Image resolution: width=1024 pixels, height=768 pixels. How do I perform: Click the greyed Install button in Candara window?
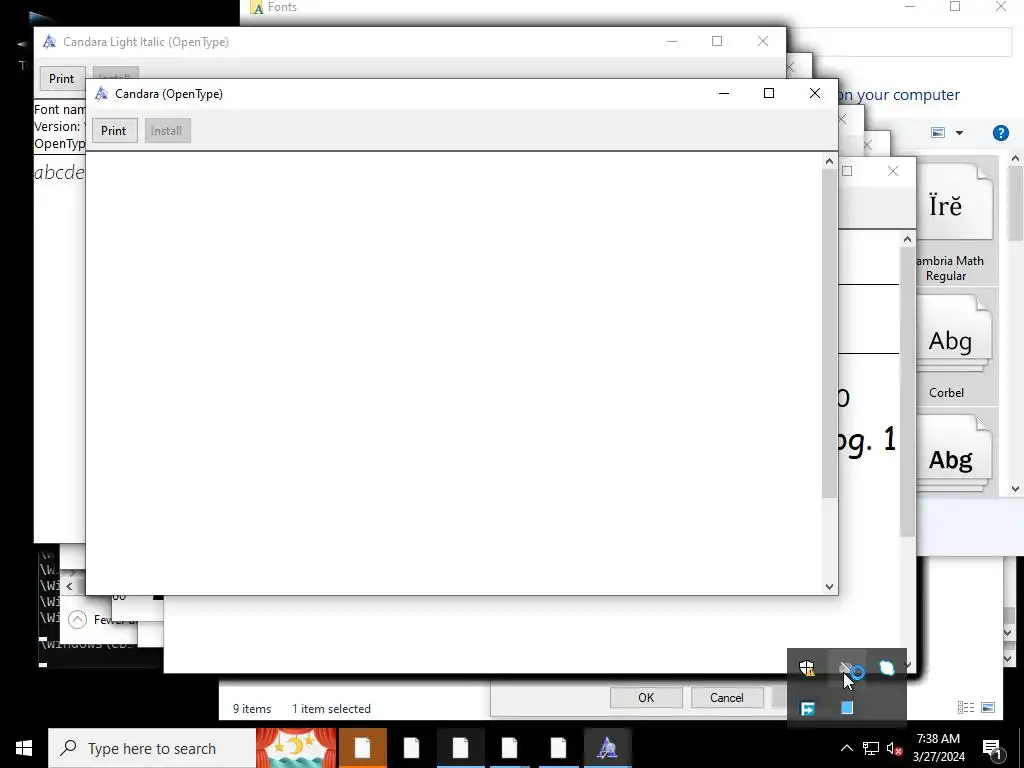(x=167, y=131)
